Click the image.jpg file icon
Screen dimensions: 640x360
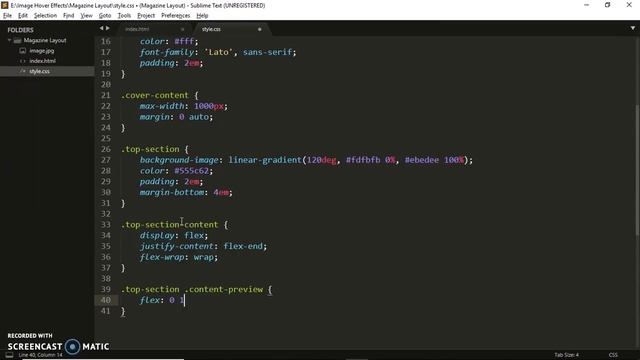pyautogui.click(x=22, y=51)
